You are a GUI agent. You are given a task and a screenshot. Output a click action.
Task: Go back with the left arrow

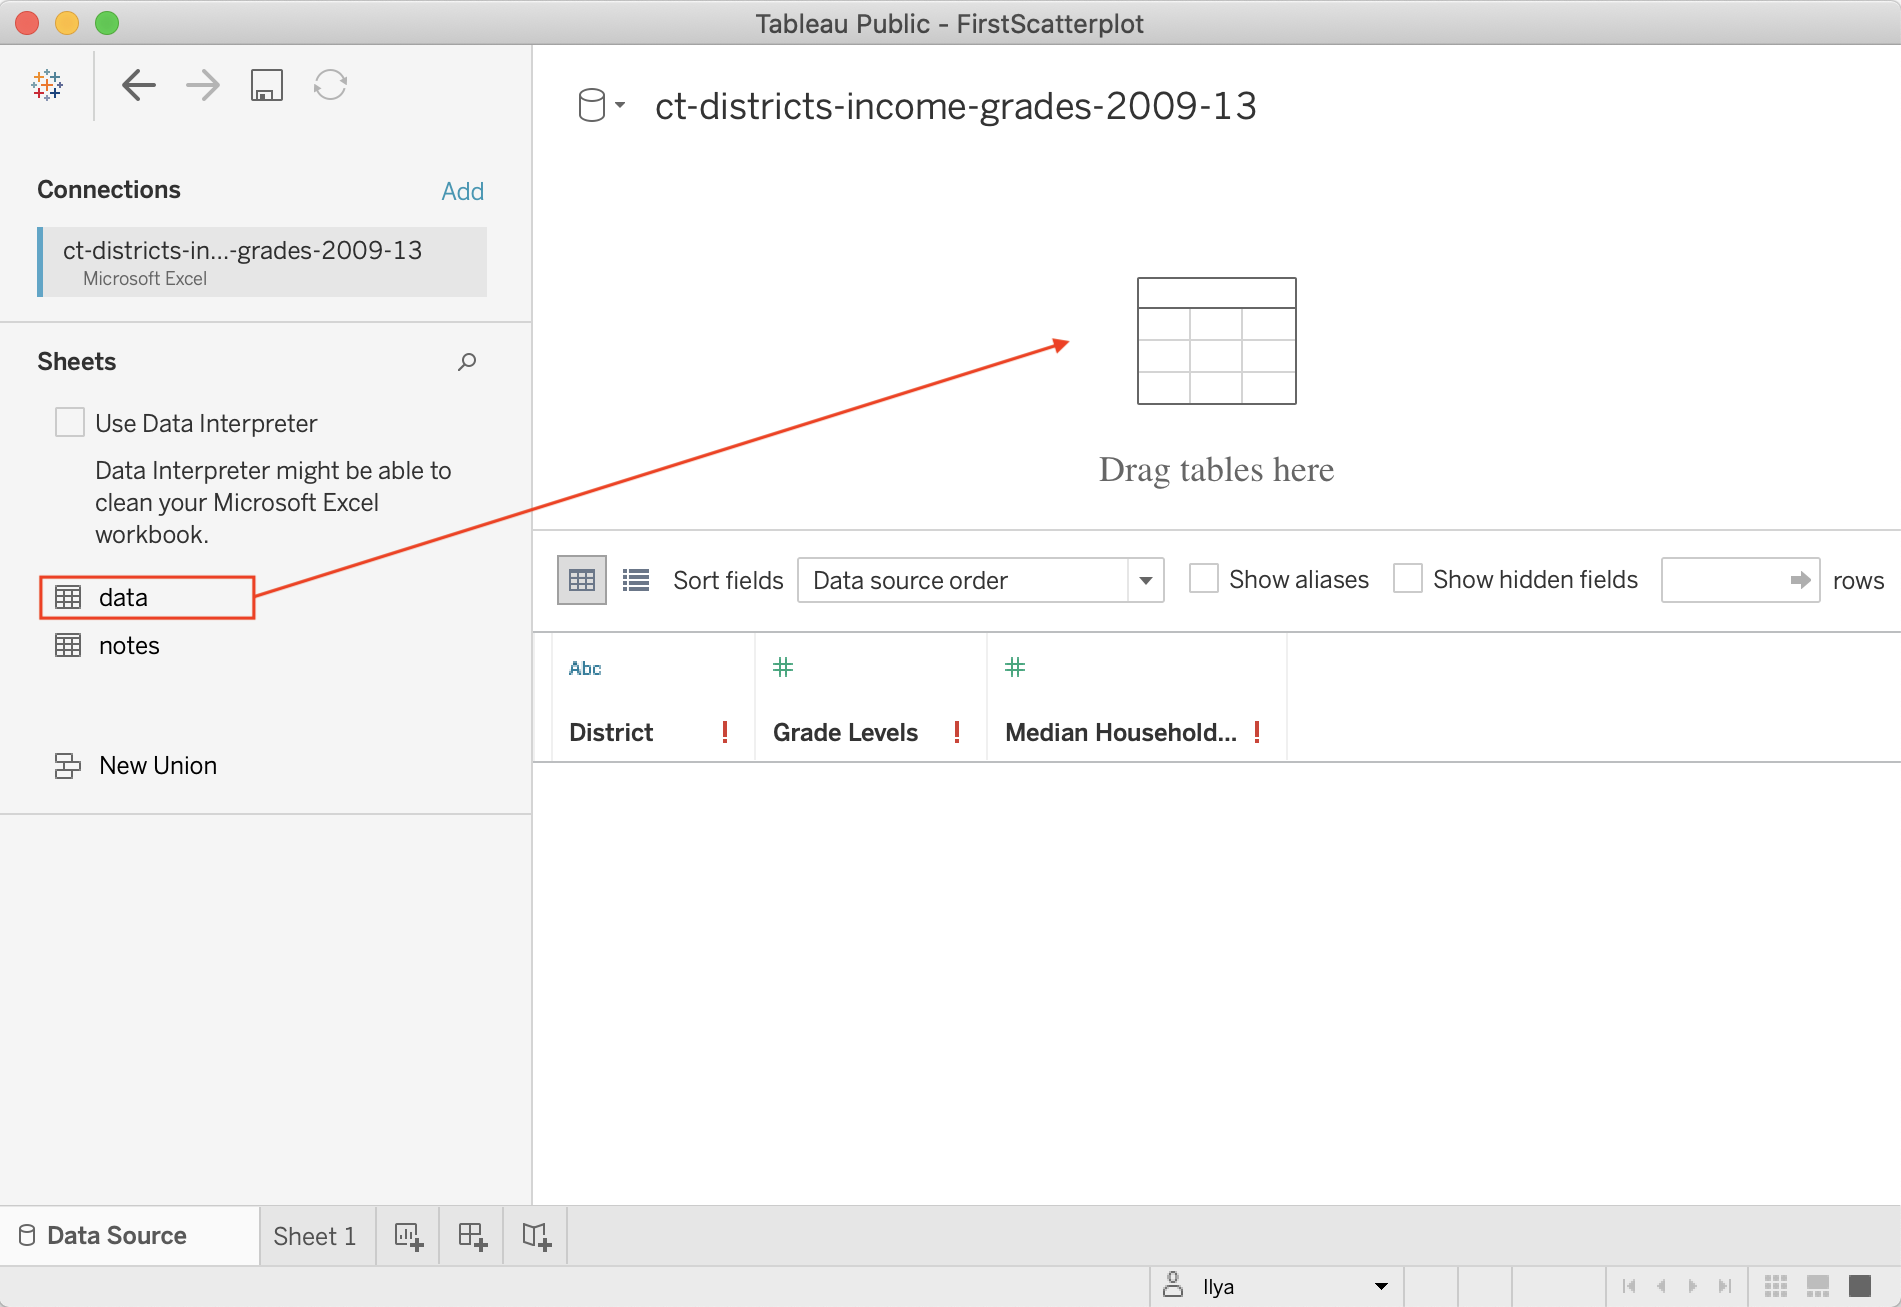(x=139, y=85)
